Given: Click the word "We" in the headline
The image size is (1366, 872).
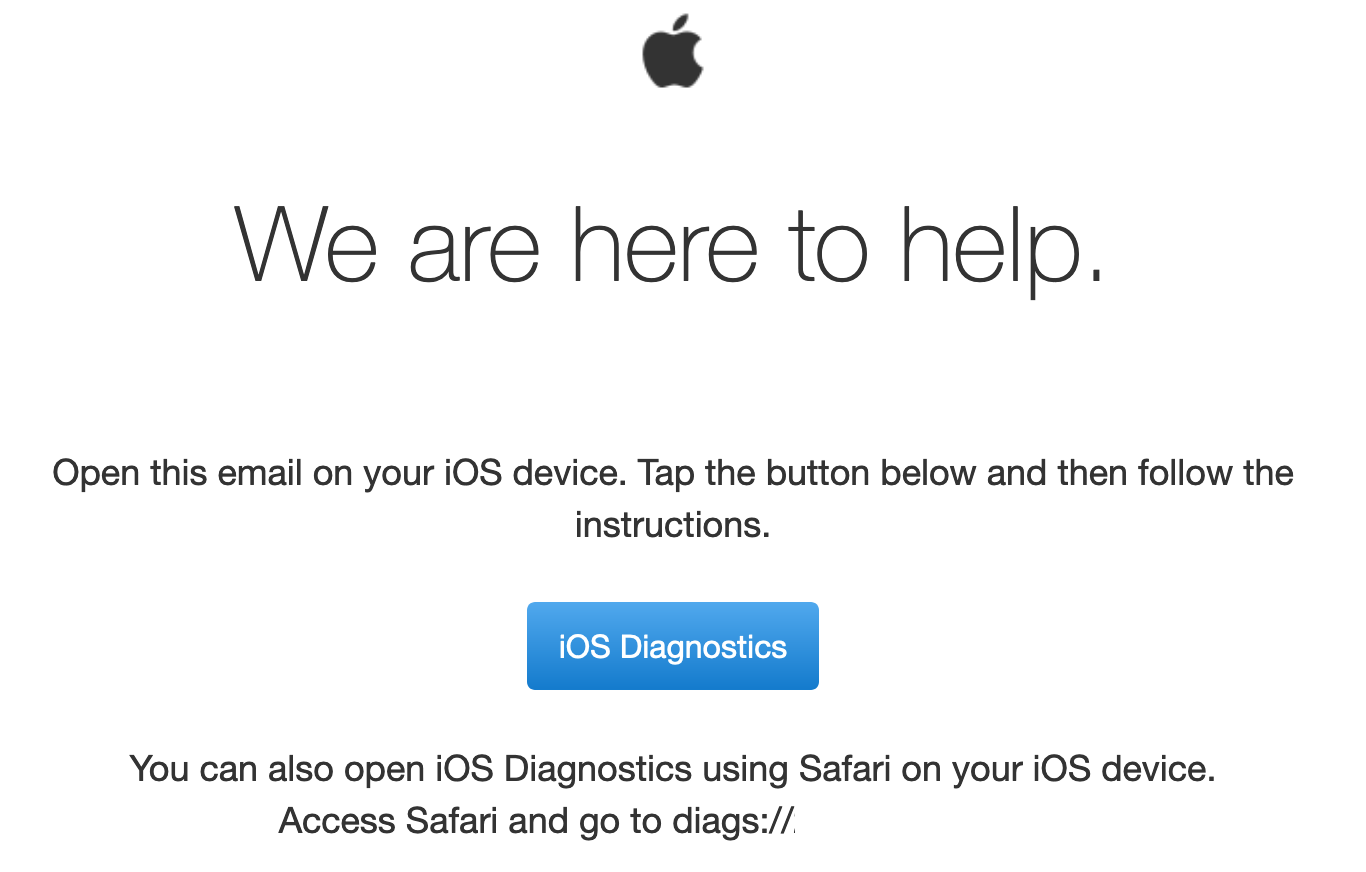Looking at the screenshot, I should click(x=306, y=245).
